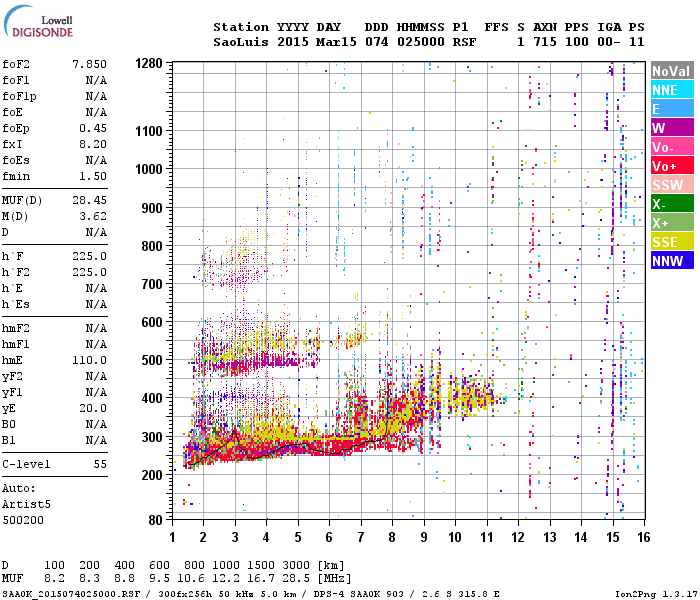700x600 pixels.
Task: Click the pink Vo- legend entry
Action: tap(671, 147)
